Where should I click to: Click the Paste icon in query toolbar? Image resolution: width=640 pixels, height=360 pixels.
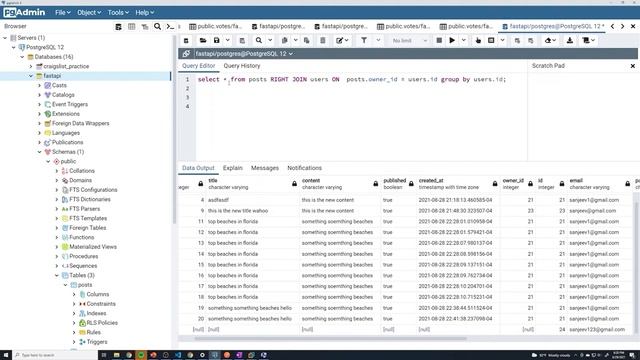pyautogui.click(x=307, y=40)
